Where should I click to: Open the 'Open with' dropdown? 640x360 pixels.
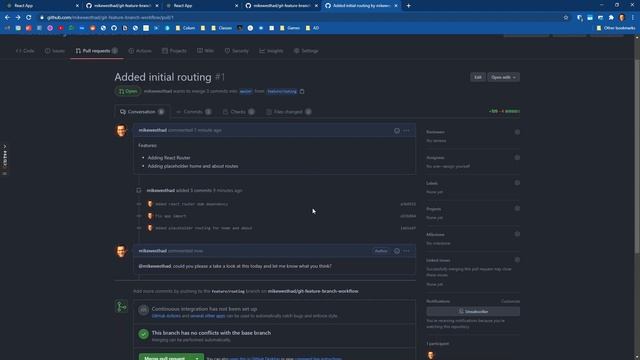[x=503, y=77]
